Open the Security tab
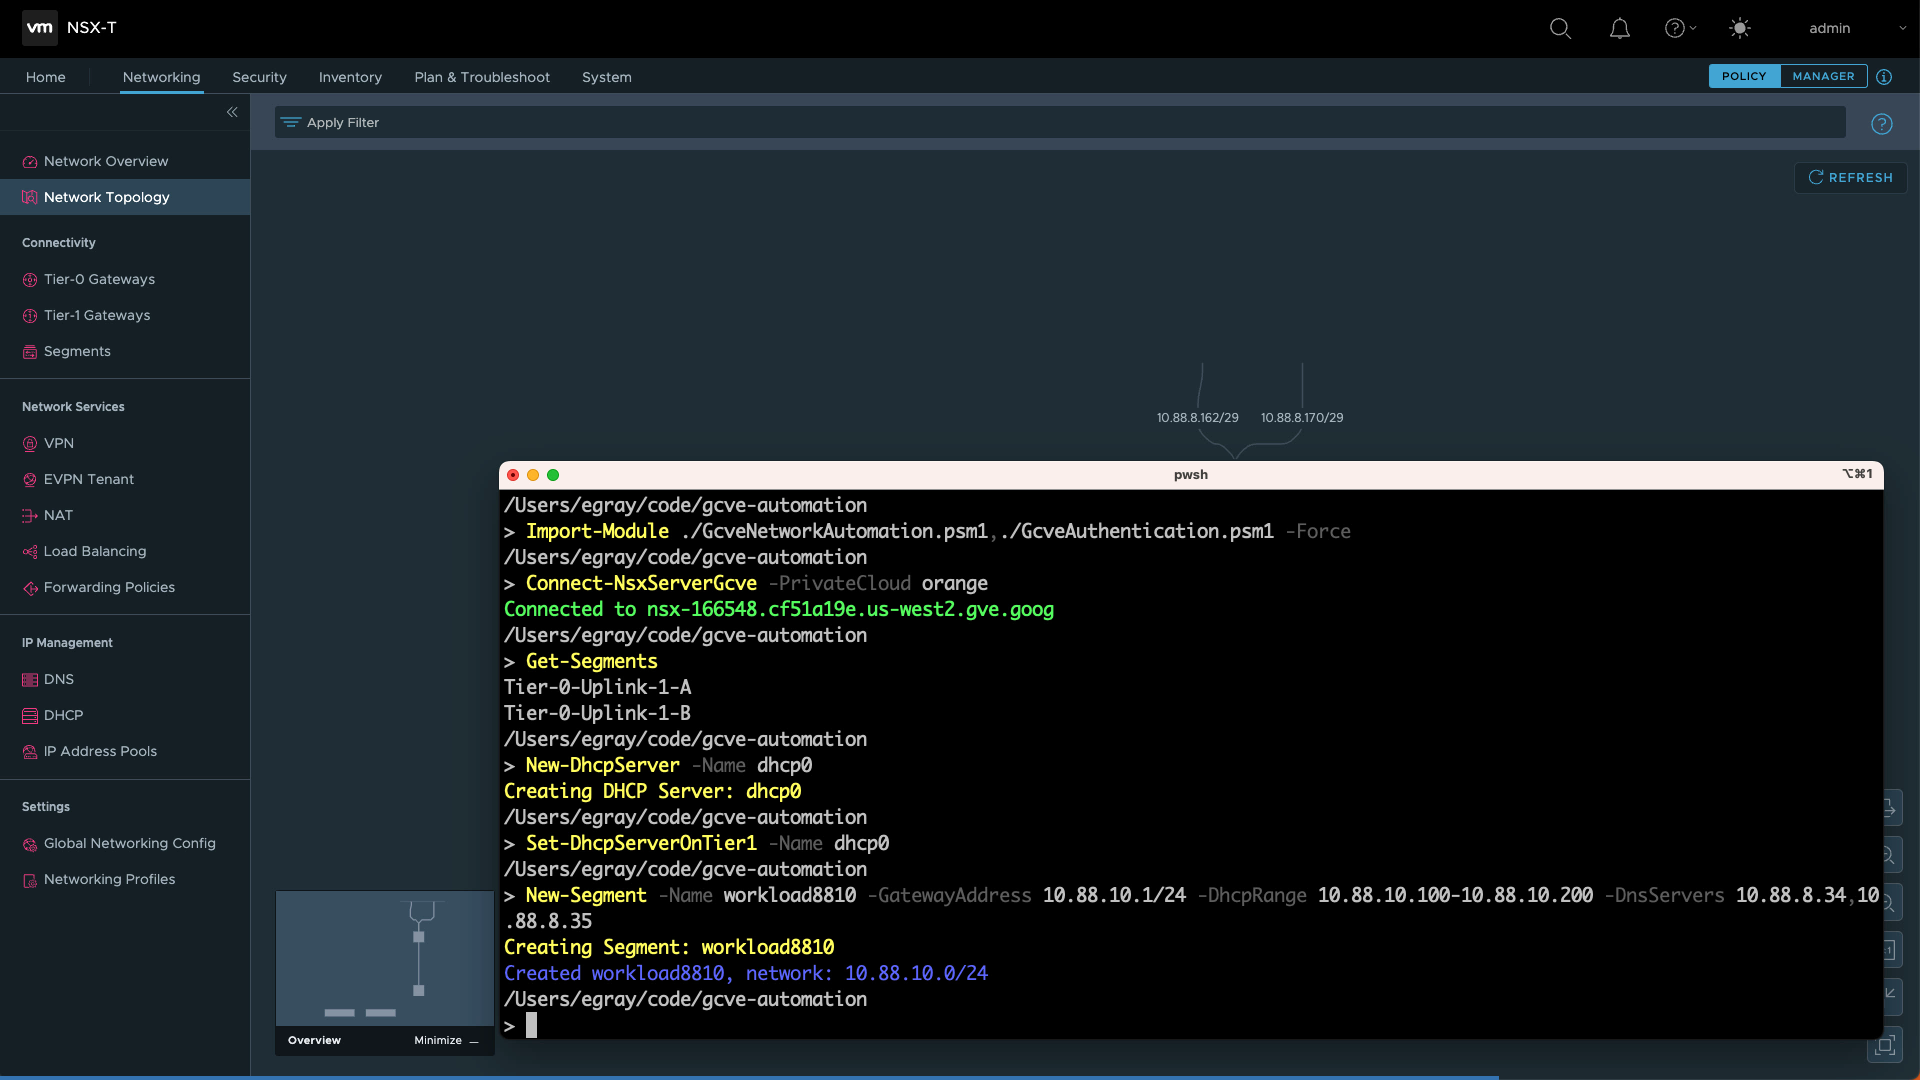1920x1080 pixels. coord(259,77)
